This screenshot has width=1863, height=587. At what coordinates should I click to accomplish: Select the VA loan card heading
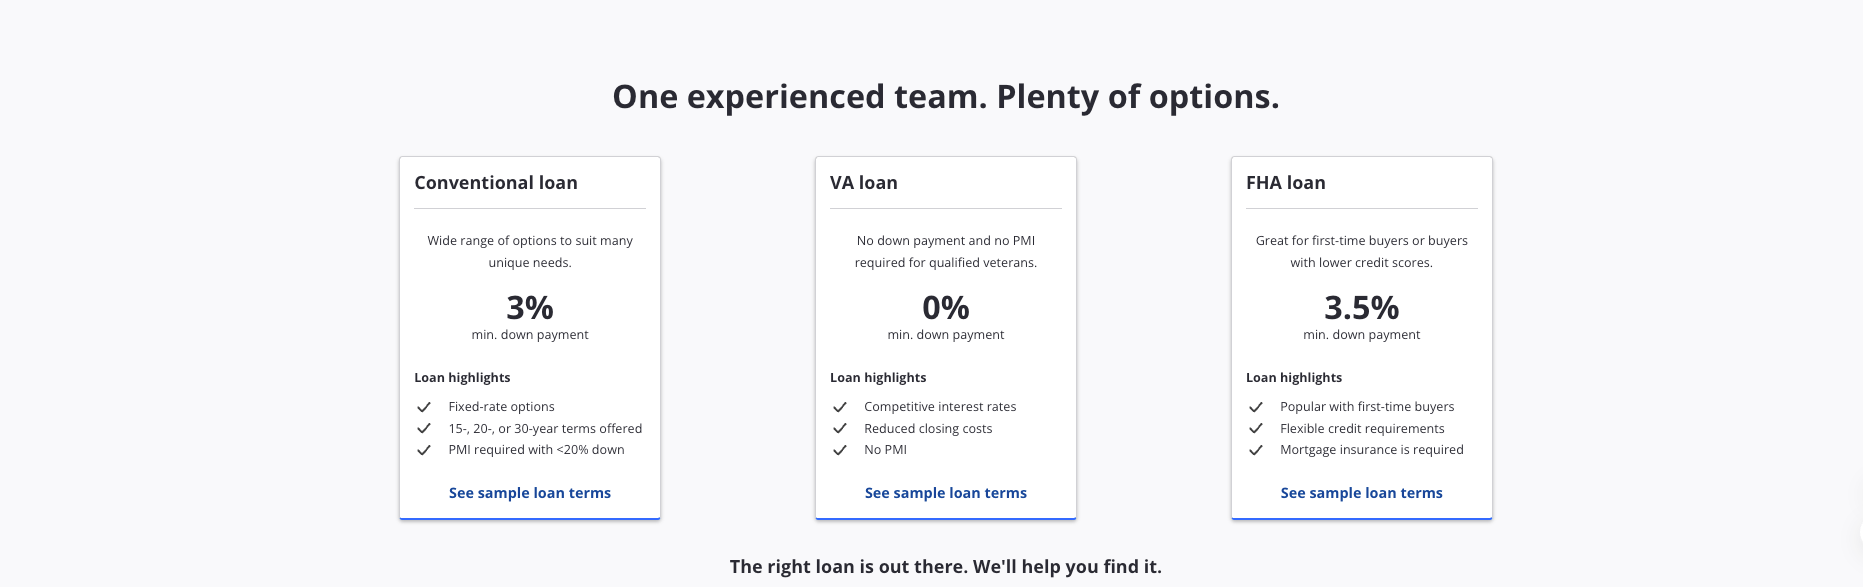click(x=864, y=183)
